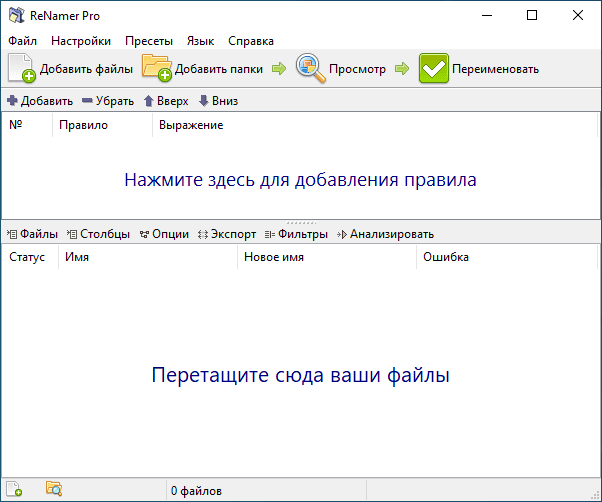Click the Переименовать text label
Screen dimensions: 602x502
coord(496,69)
